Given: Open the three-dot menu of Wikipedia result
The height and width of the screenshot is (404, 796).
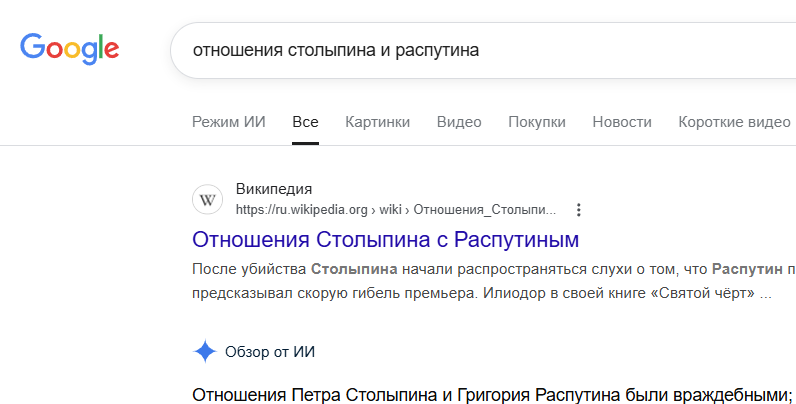Looking at the screenshot, I should click(578, 210).
